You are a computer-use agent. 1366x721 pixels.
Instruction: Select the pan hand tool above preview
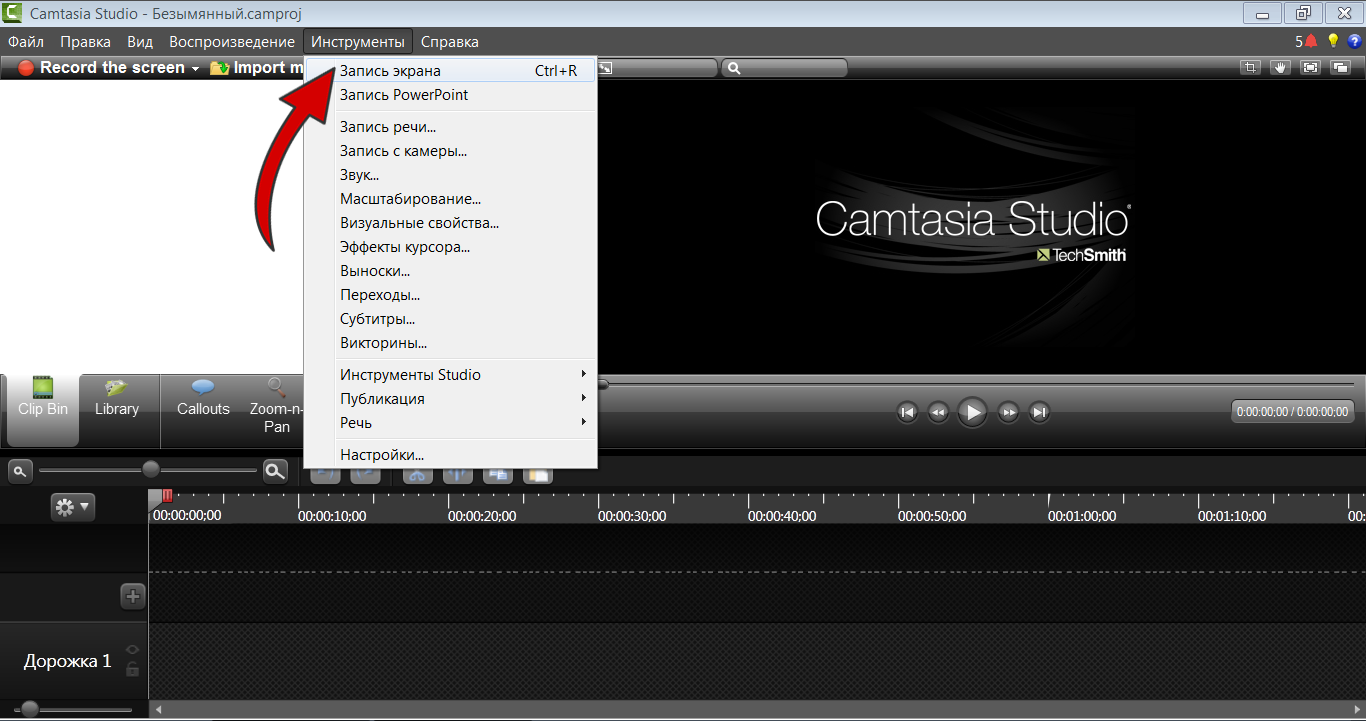coord(1280,68)
